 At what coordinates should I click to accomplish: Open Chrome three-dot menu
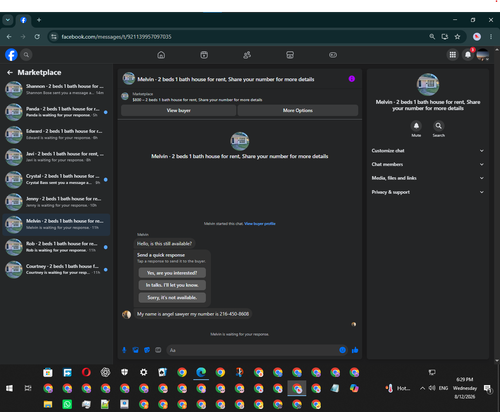click(491, 37)
